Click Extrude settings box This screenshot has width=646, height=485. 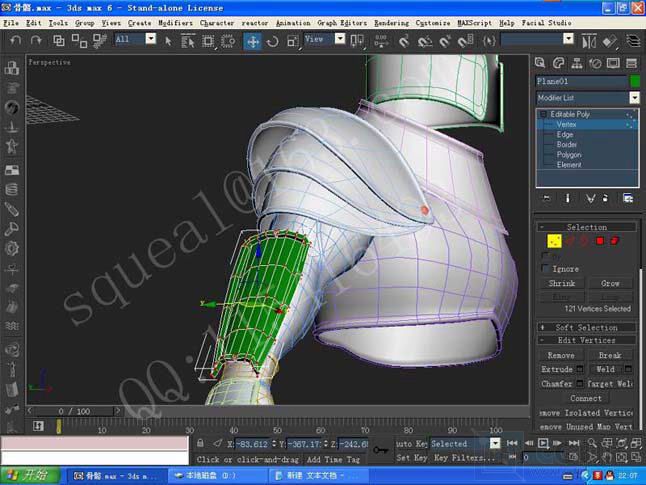[580, 368]
